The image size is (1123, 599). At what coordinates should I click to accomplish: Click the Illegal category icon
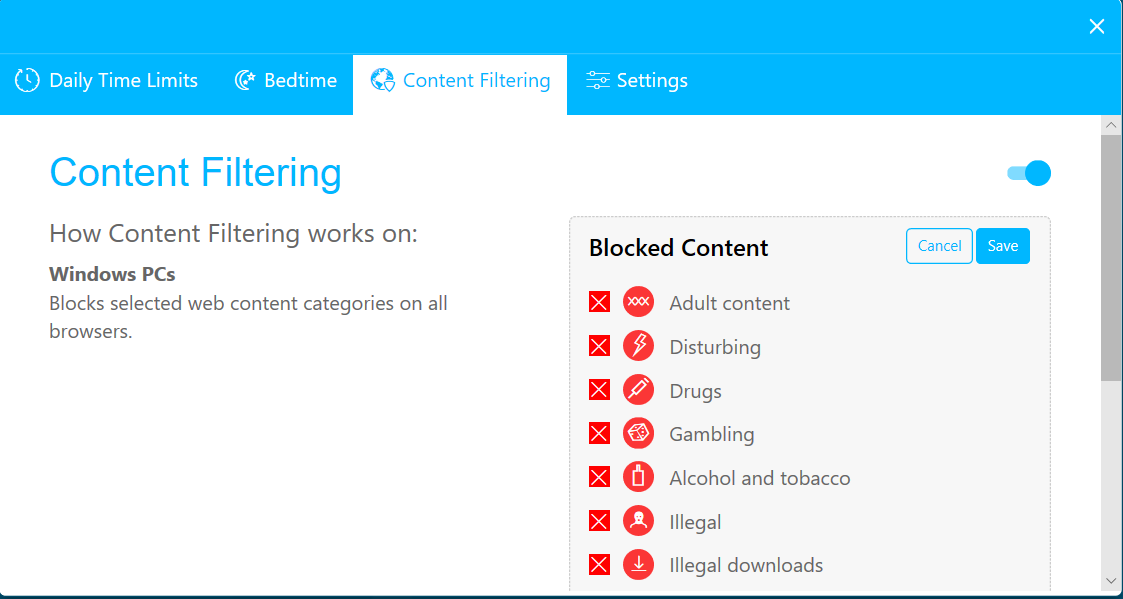coord(638,520)
